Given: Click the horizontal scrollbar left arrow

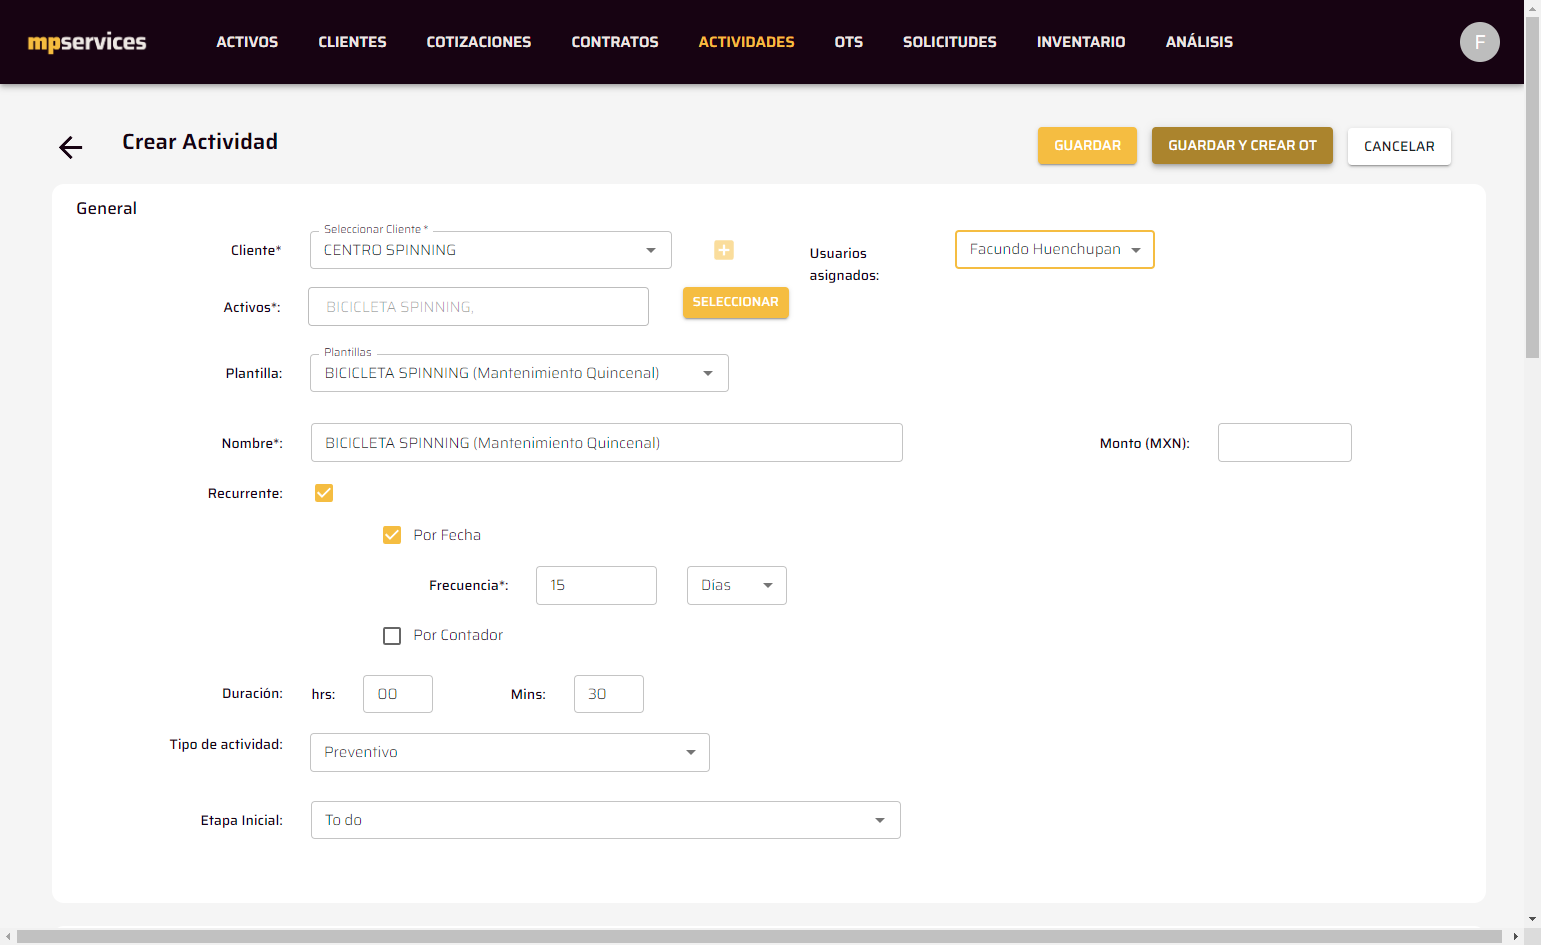Looking at the screenshot, I should 8,936.
